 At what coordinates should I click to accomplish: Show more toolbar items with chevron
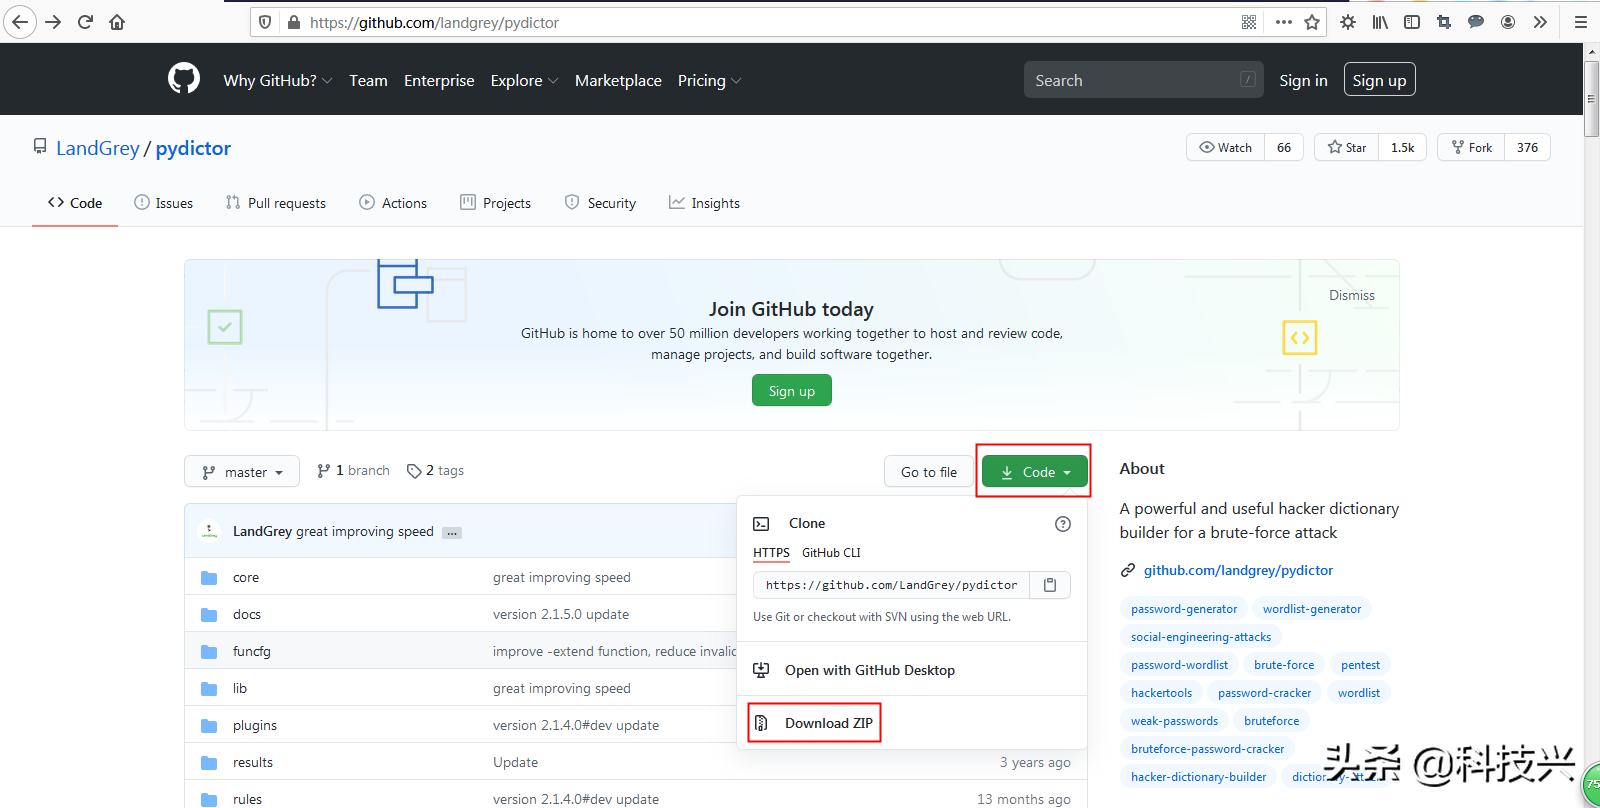[1540, 22]
